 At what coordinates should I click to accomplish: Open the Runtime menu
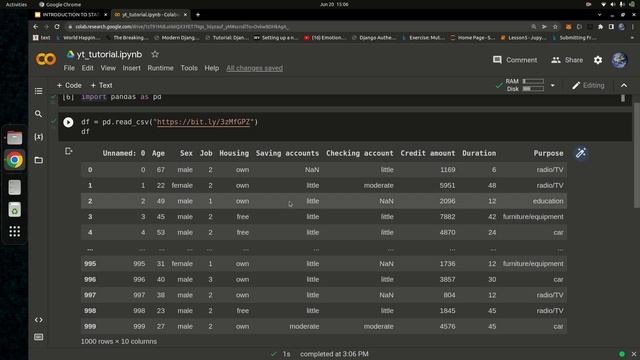160,68
